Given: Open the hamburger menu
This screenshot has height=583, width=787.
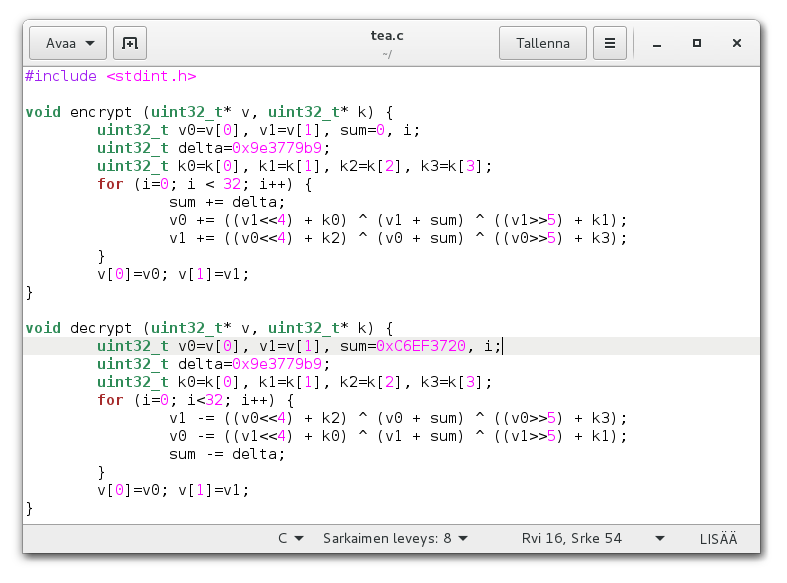Looking at the screenshot, I should point(609,43).
